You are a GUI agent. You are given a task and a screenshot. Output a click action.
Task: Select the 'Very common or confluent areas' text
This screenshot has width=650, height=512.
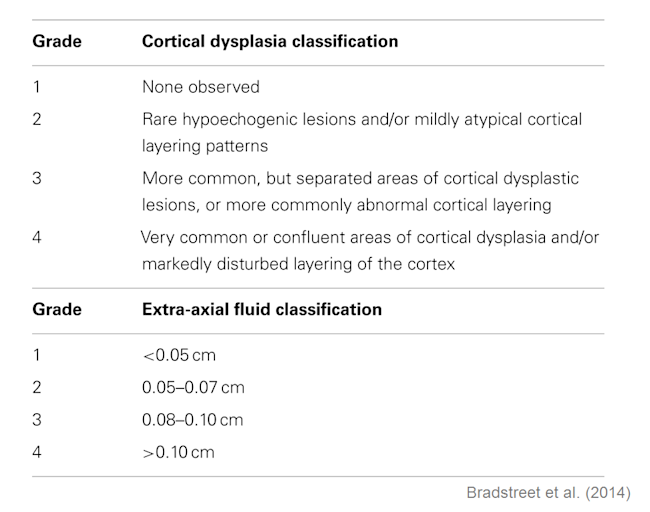(370, 250)
